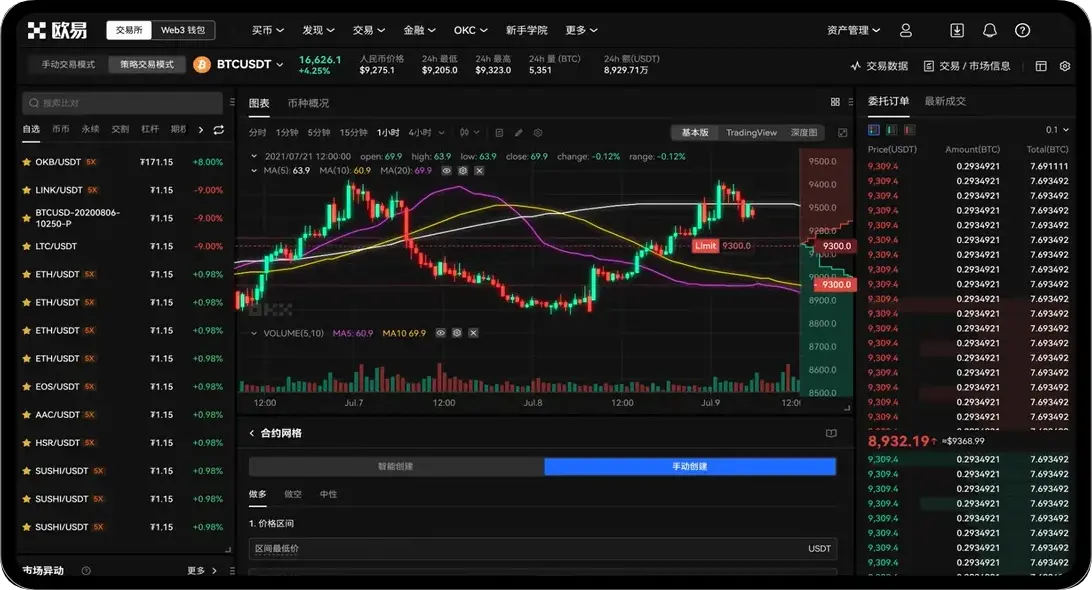1092x590 pixels.
Task: Click the 区间最低价 input field
Action: click(543, 549)
